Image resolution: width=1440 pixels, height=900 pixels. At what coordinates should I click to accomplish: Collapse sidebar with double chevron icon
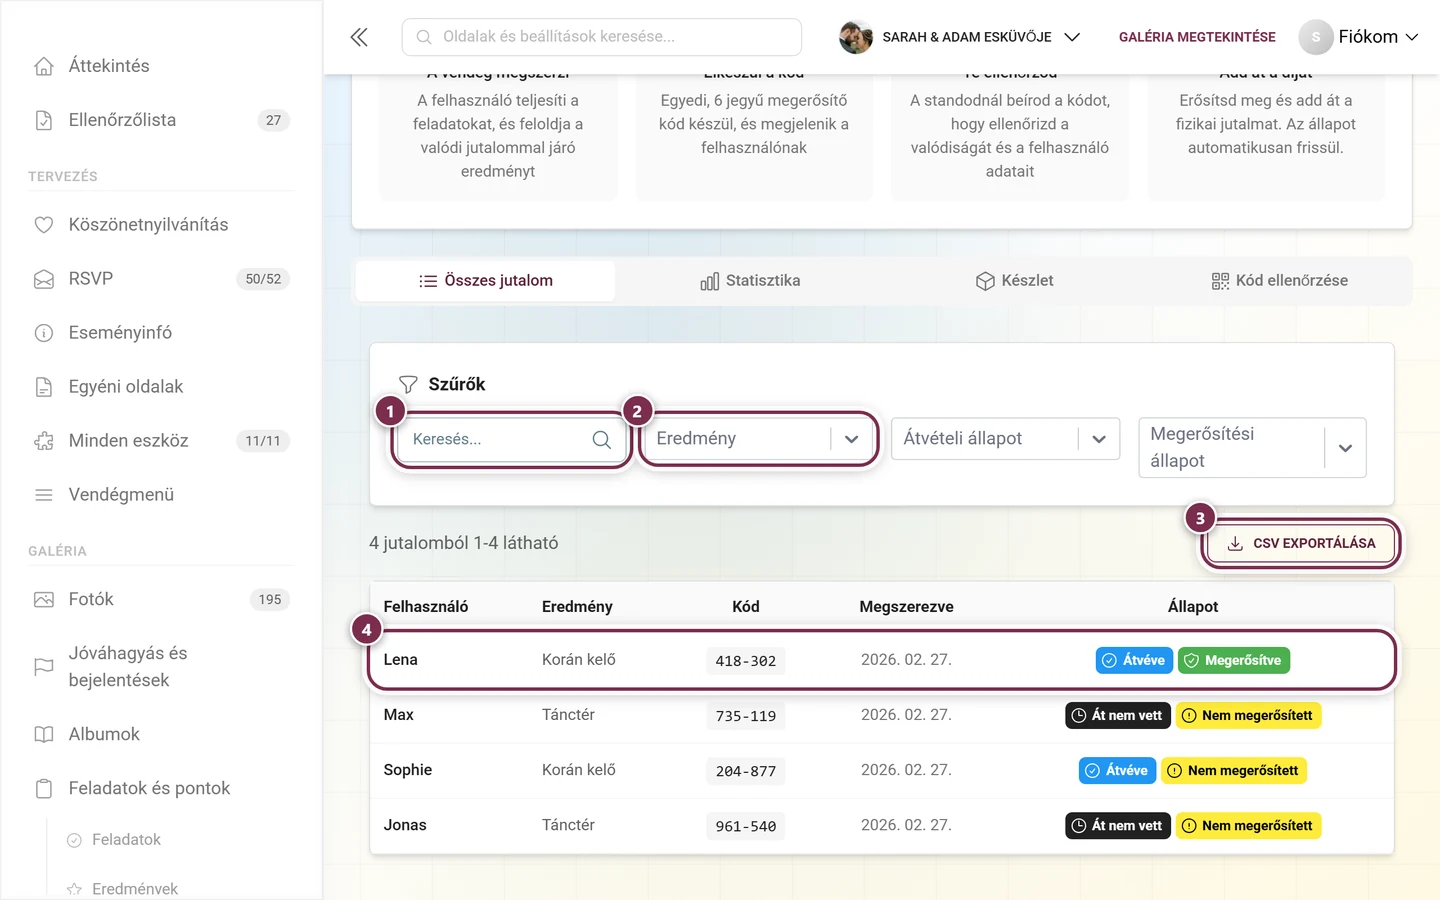pos(359,37)
